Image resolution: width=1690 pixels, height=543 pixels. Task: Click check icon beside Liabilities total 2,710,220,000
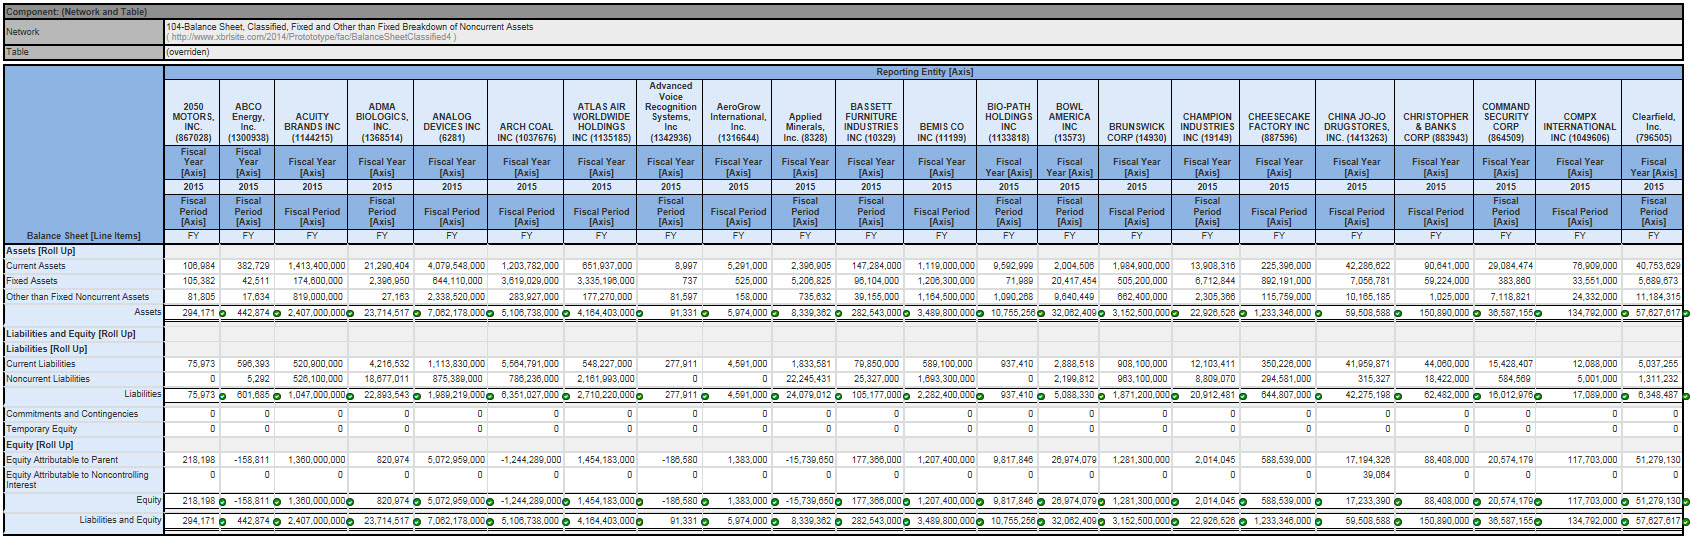(x=638, y=396)
